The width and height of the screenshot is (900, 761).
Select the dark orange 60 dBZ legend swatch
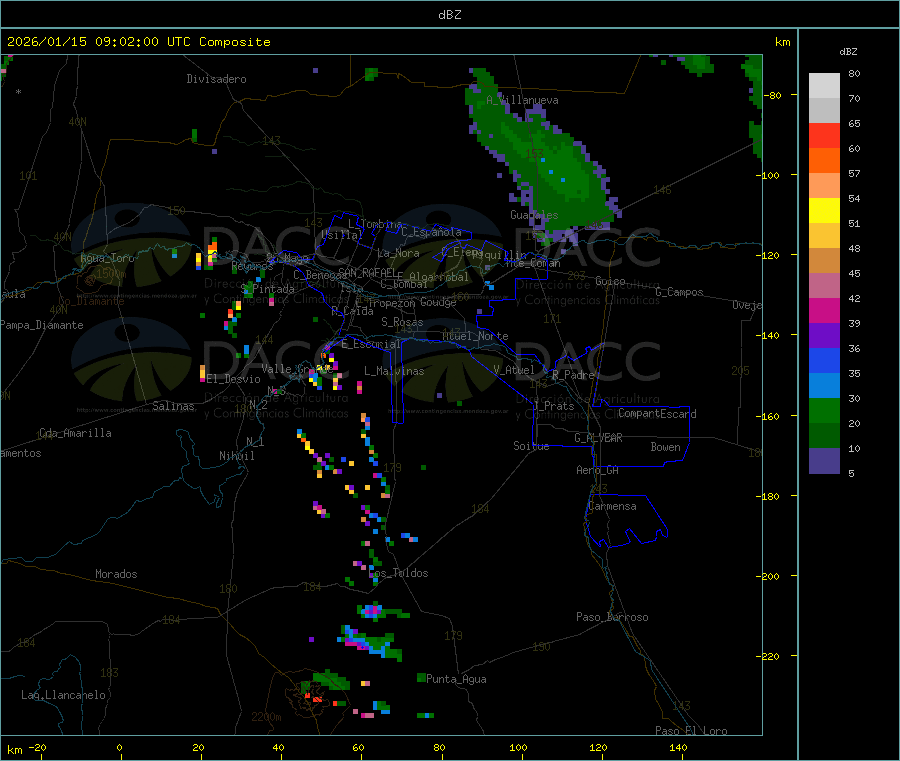824,161
